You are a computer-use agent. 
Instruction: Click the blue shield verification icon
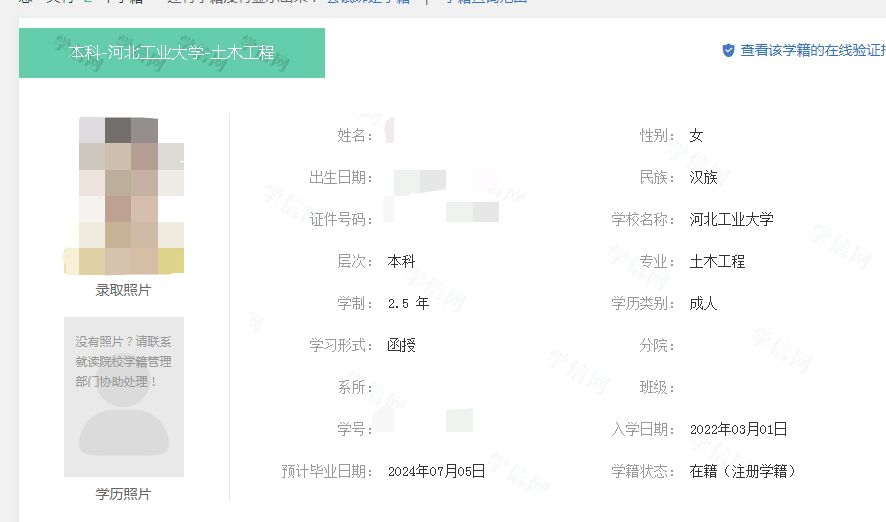728,50
